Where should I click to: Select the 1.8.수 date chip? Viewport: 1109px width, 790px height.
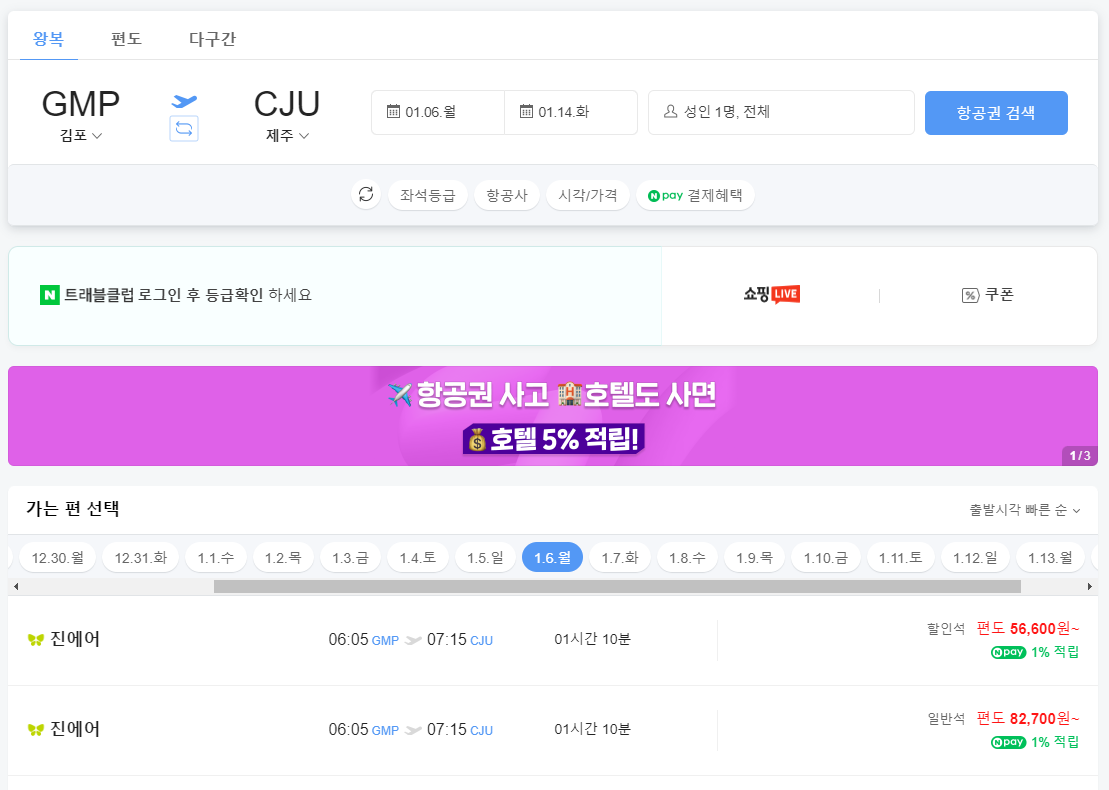pyautogui.click(x=687, y=556)
